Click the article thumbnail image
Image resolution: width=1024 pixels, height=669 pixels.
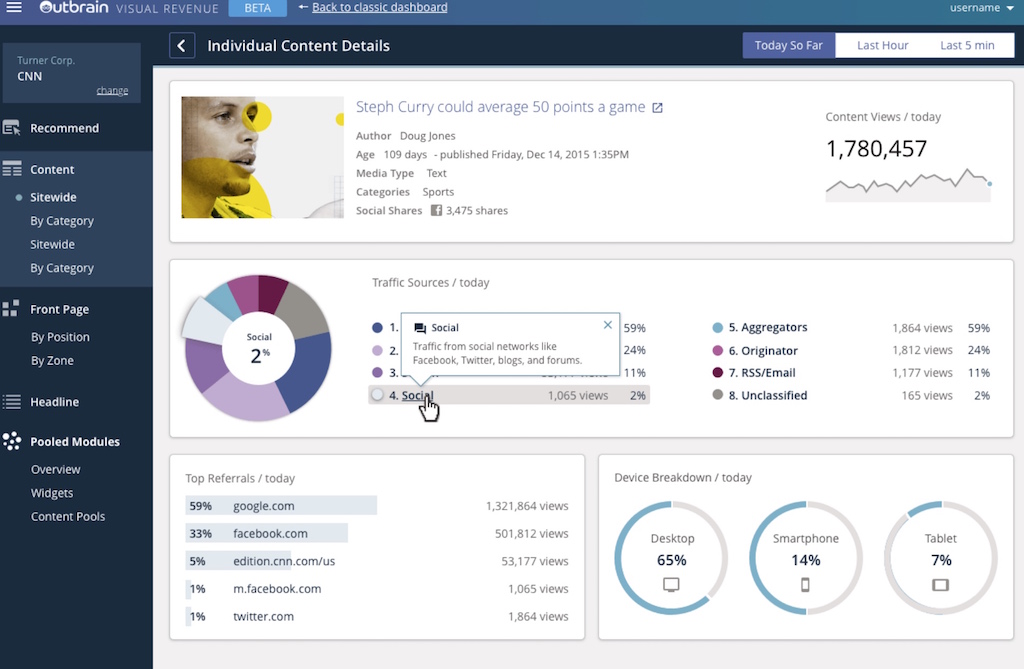263,157
